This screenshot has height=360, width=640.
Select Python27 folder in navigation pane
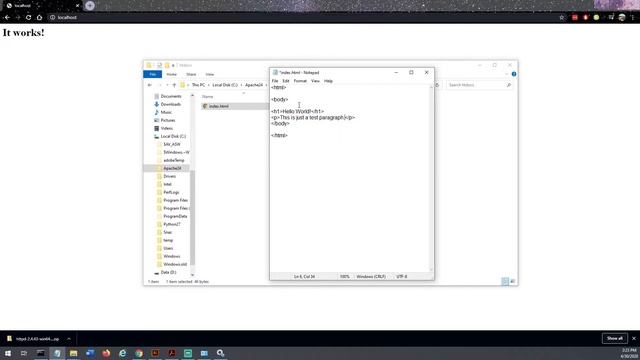click(x=171, y=224)
